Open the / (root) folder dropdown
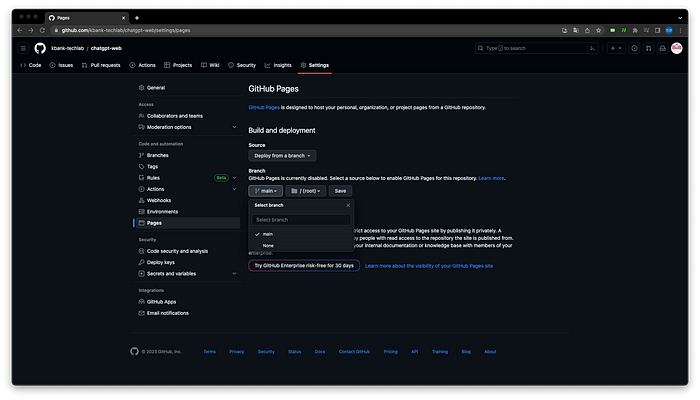 click(306, 190)
